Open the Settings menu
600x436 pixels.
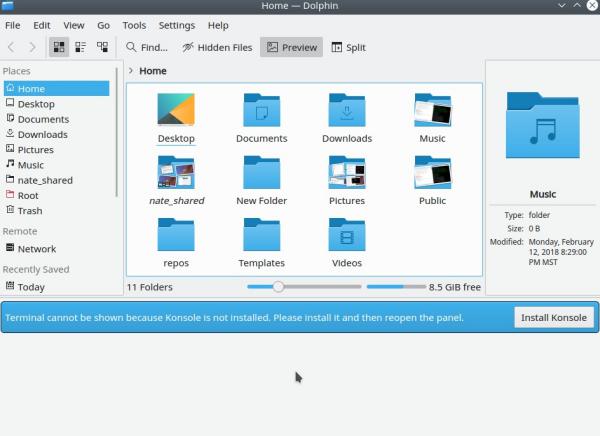click(176, 24)
